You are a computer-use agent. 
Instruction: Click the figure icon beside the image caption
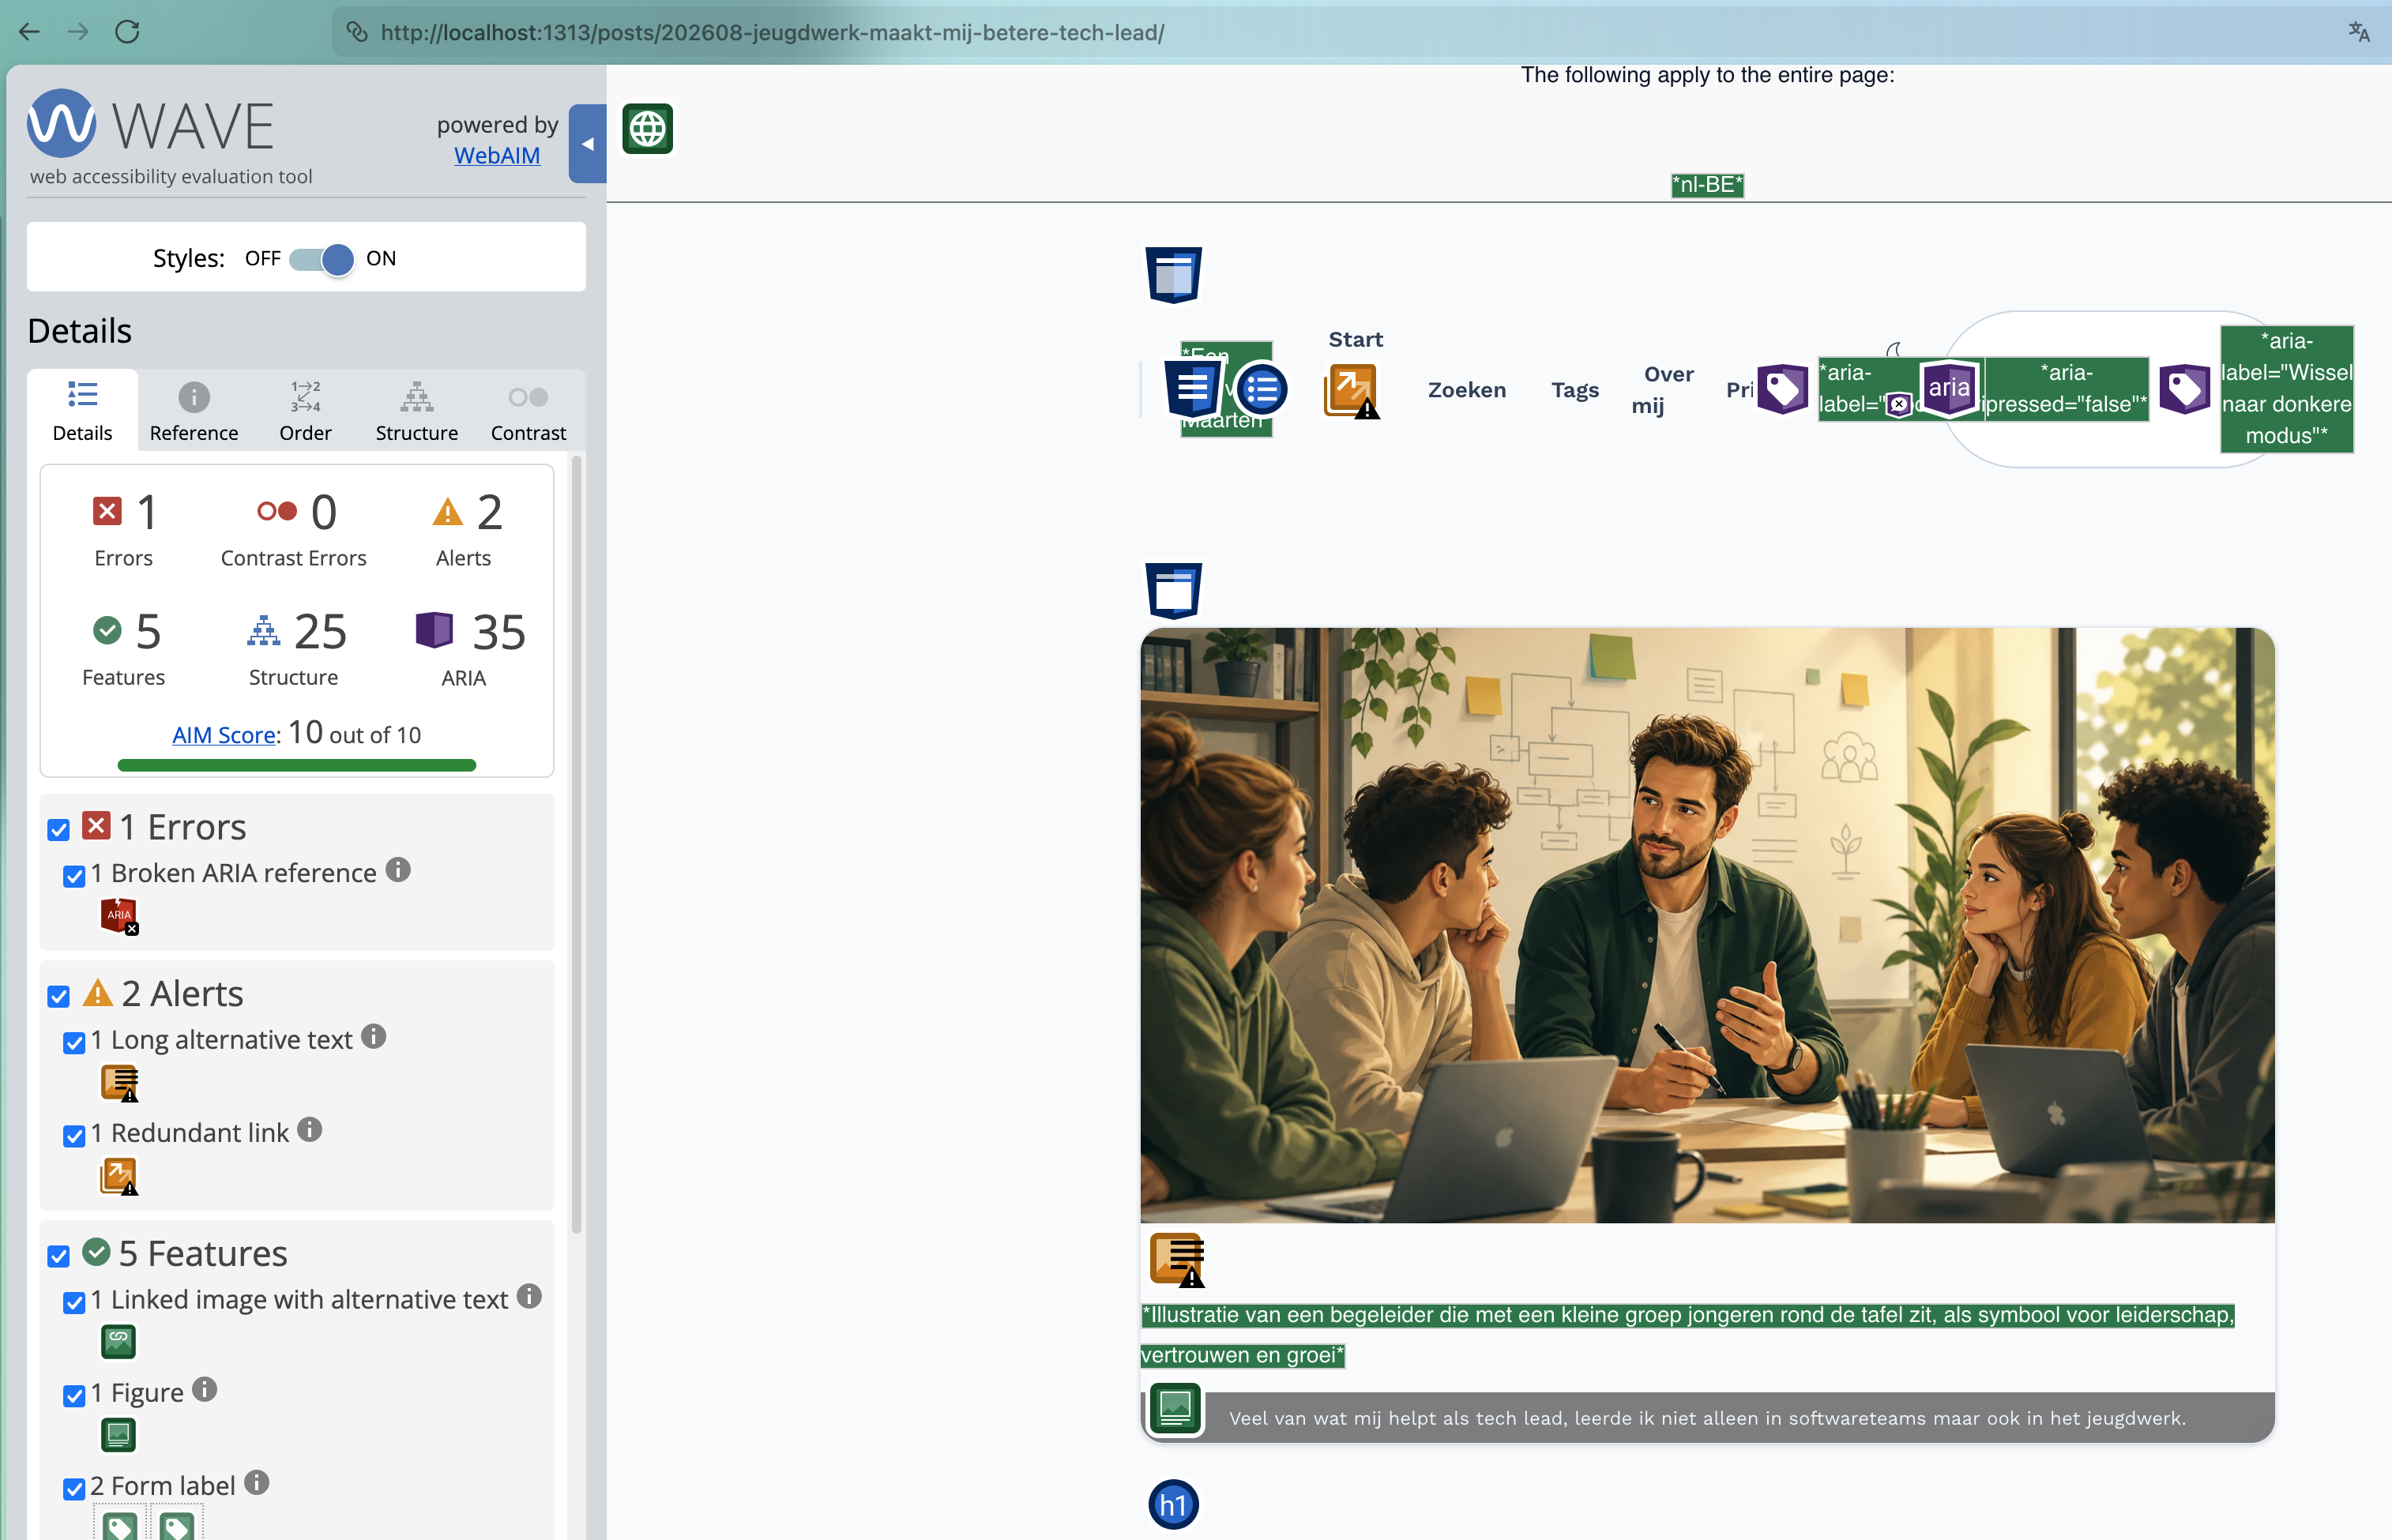[x=1175, y=1410]
